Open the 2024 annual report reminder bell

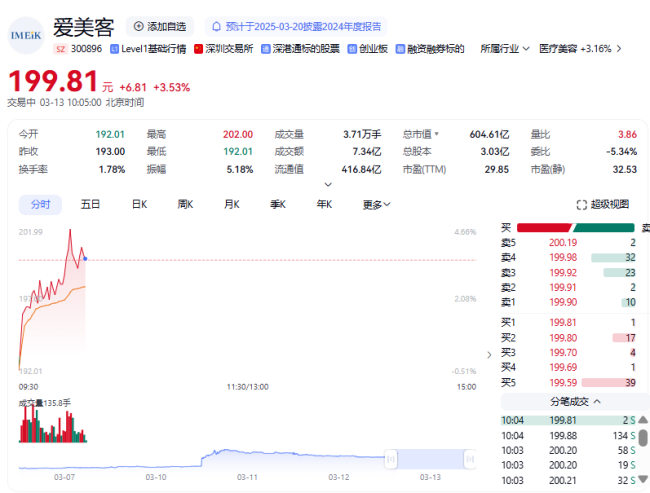tap(216, 27)
